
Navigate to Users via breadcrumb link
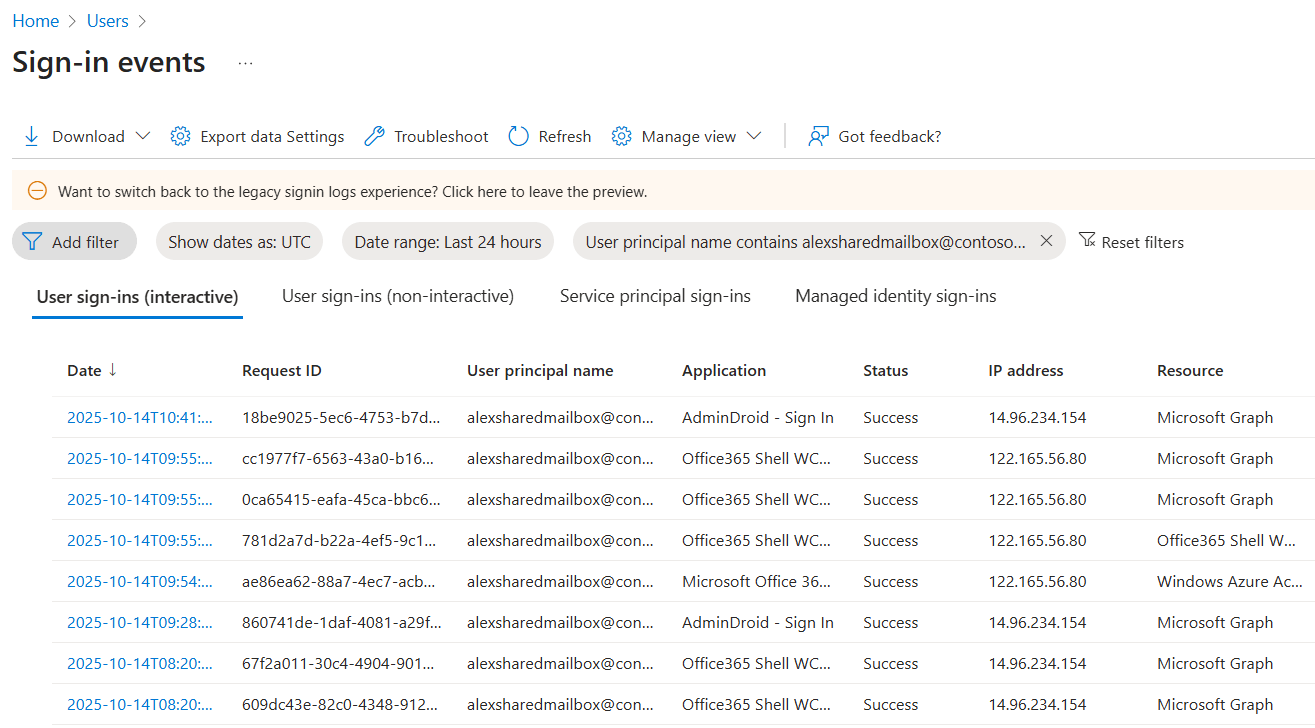coord(107,20)
